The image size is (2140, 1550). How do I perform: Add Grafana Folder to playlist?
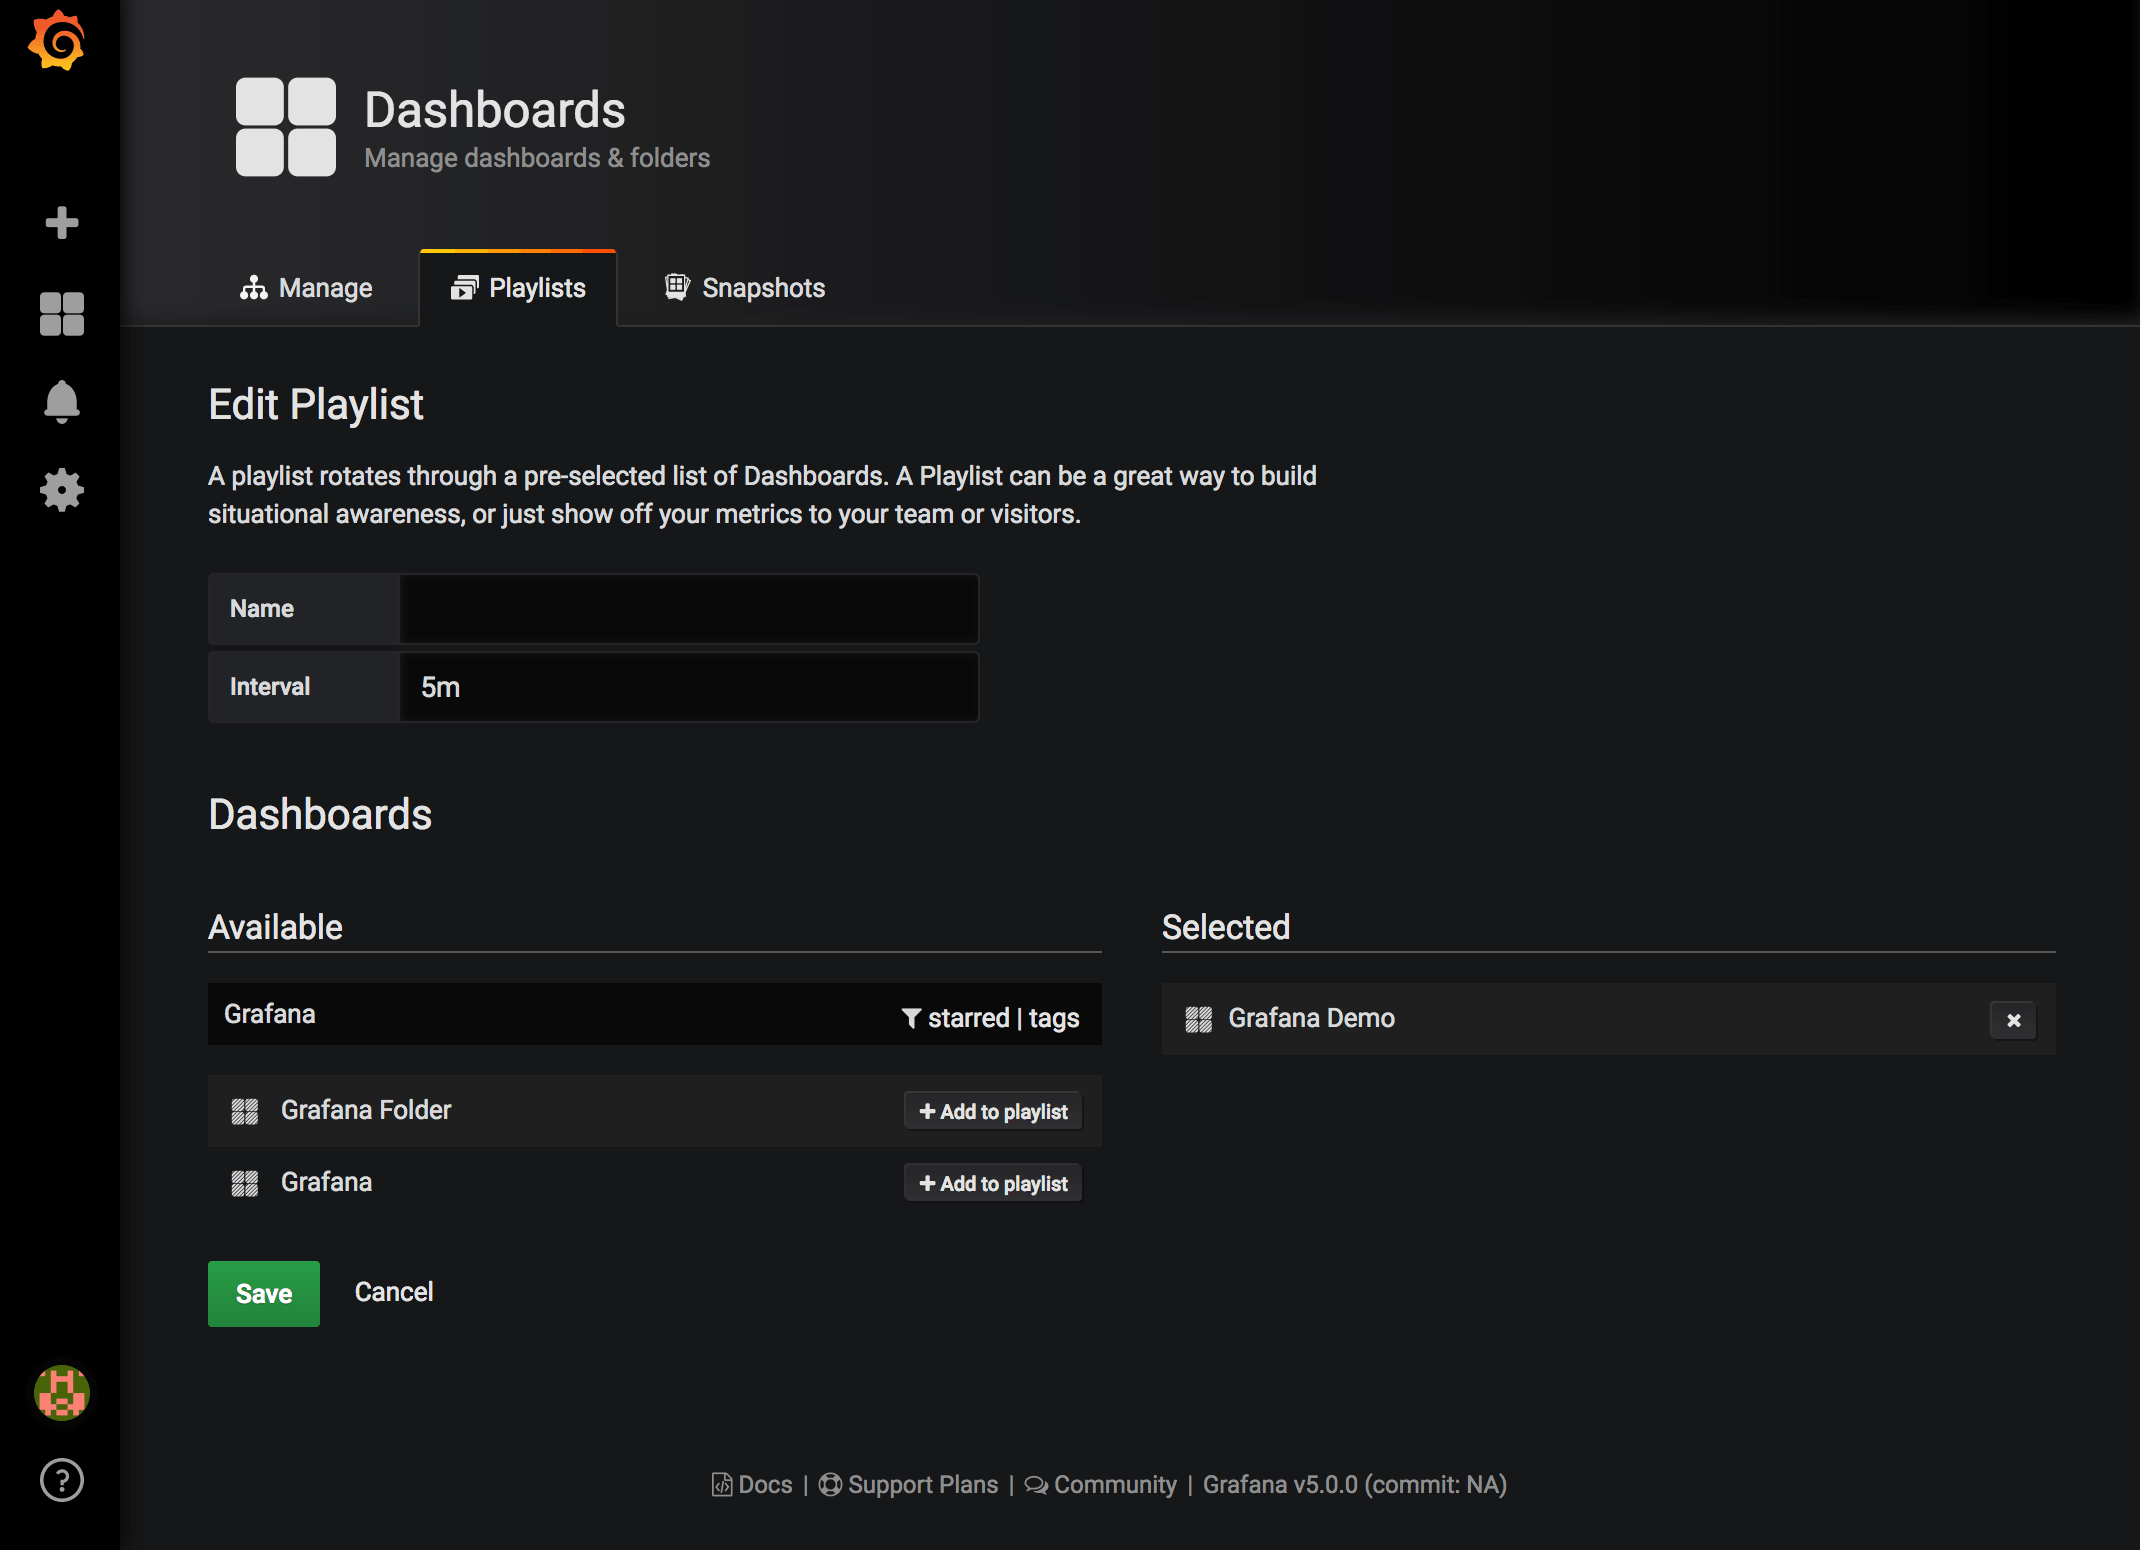pos(993,1111)
